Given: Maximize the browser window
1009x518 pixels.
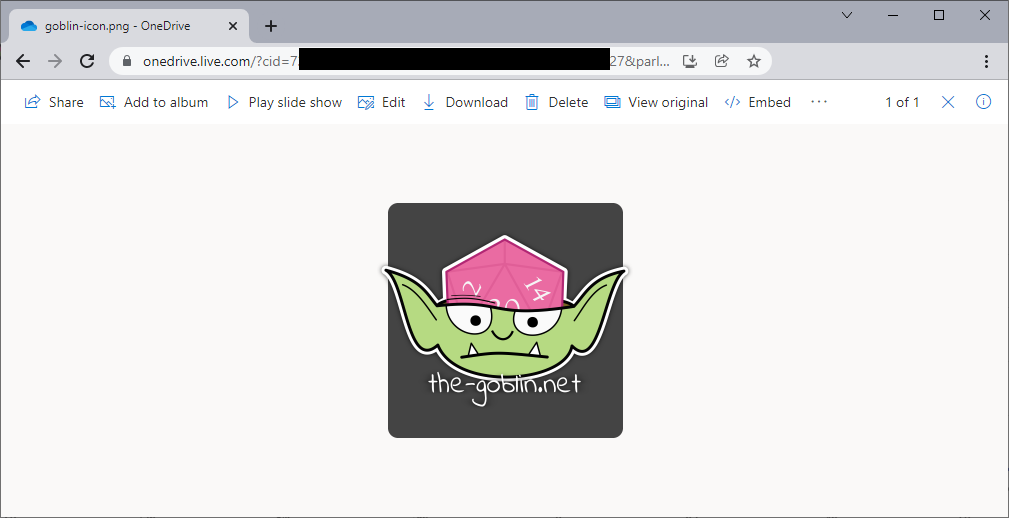Looking at the screenshot, I should coord(939,15).
